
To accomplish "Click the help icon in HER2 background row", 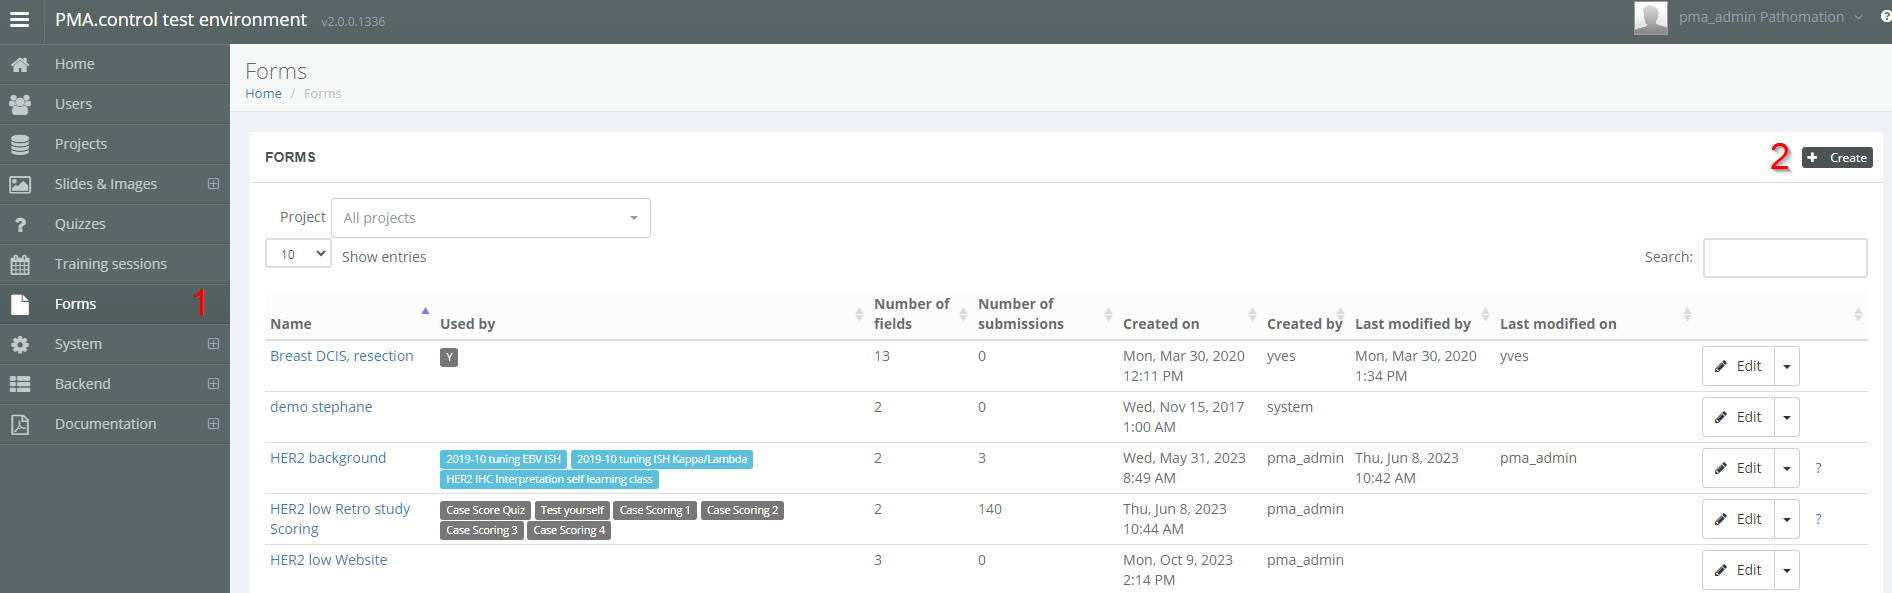I will [x=1818, y=468].
